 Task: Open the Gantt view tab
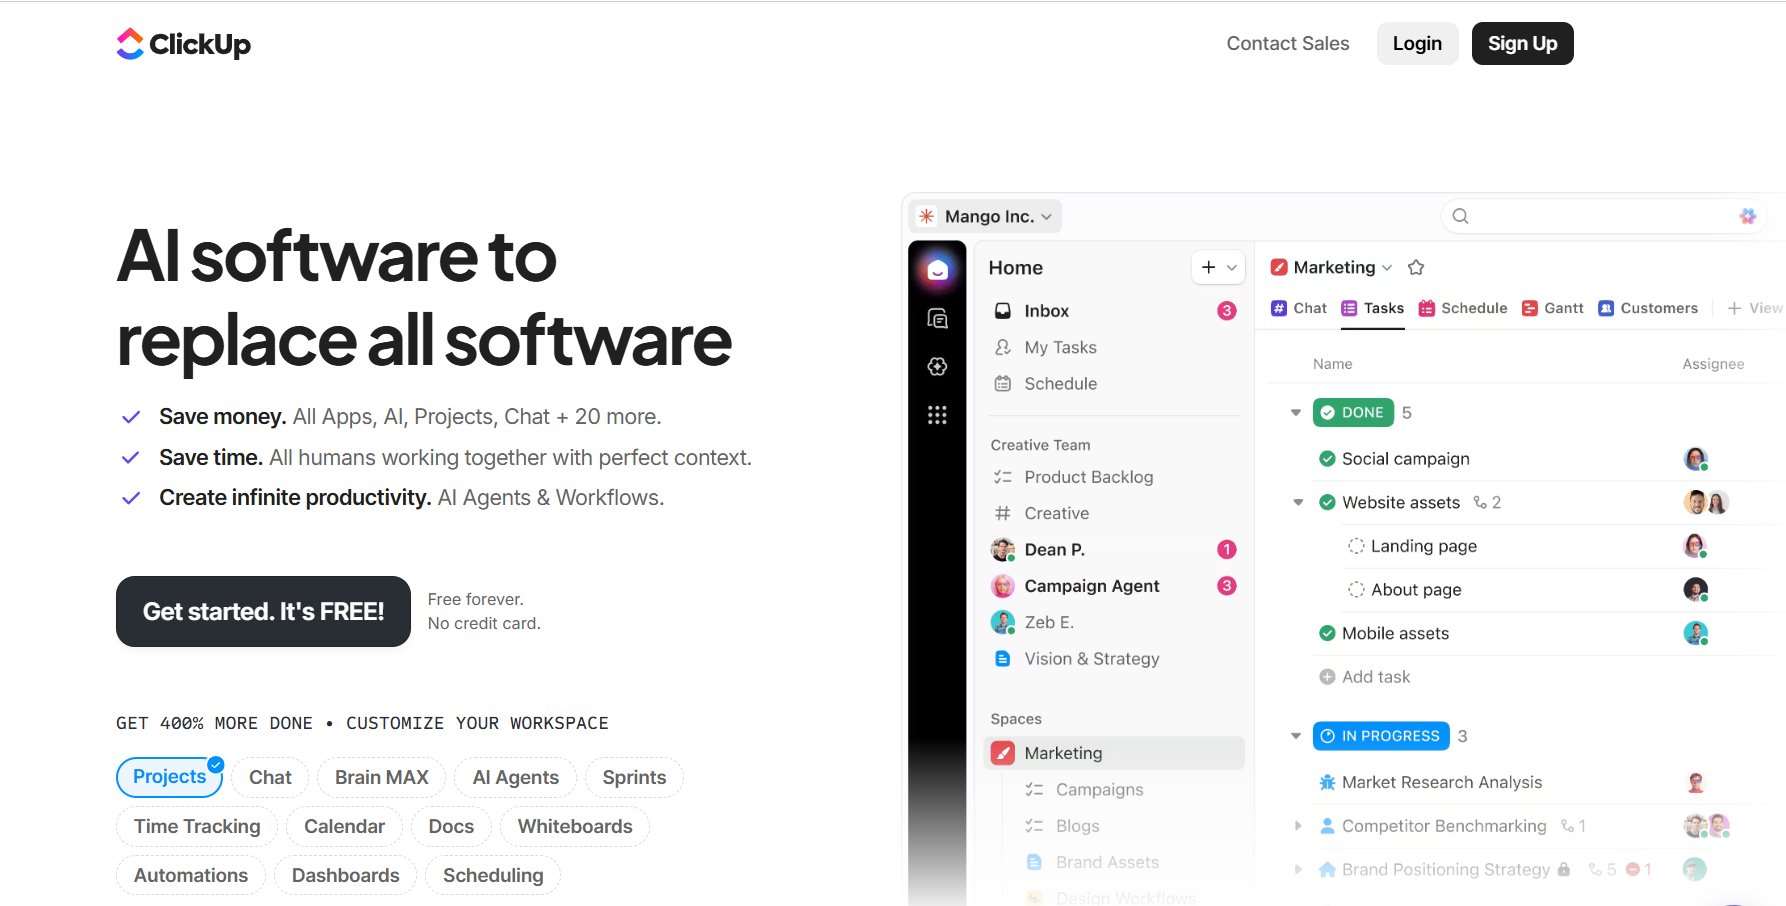coord(1553,308)
